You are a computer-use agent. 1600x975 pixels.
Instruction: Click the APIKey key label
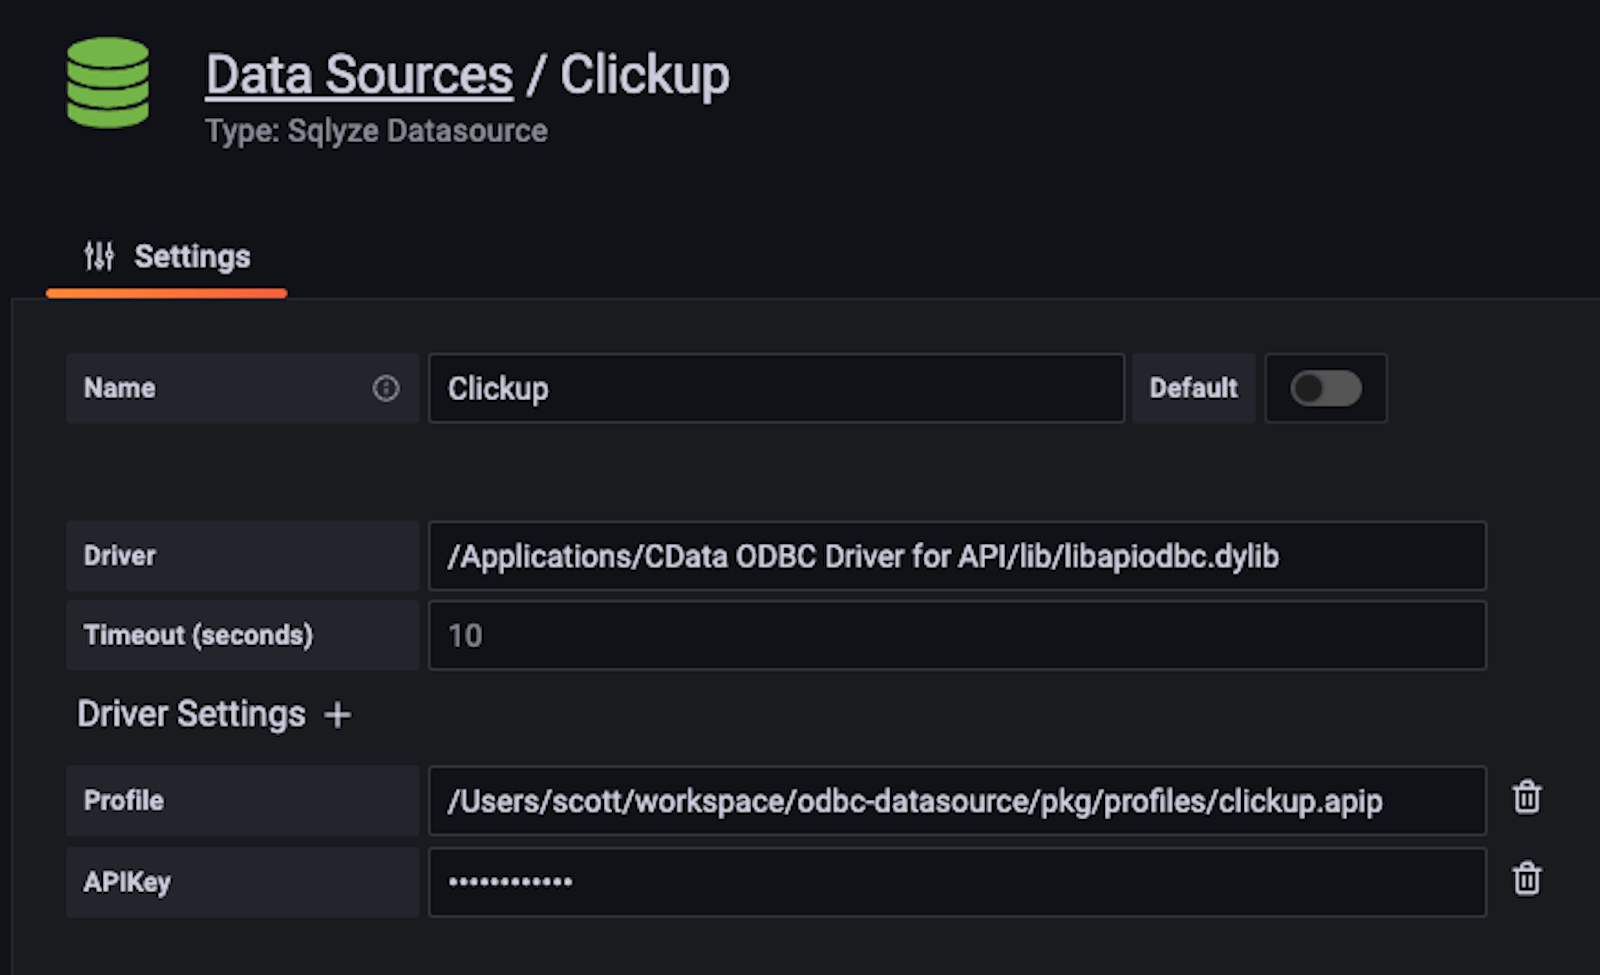tap(127, 882)
